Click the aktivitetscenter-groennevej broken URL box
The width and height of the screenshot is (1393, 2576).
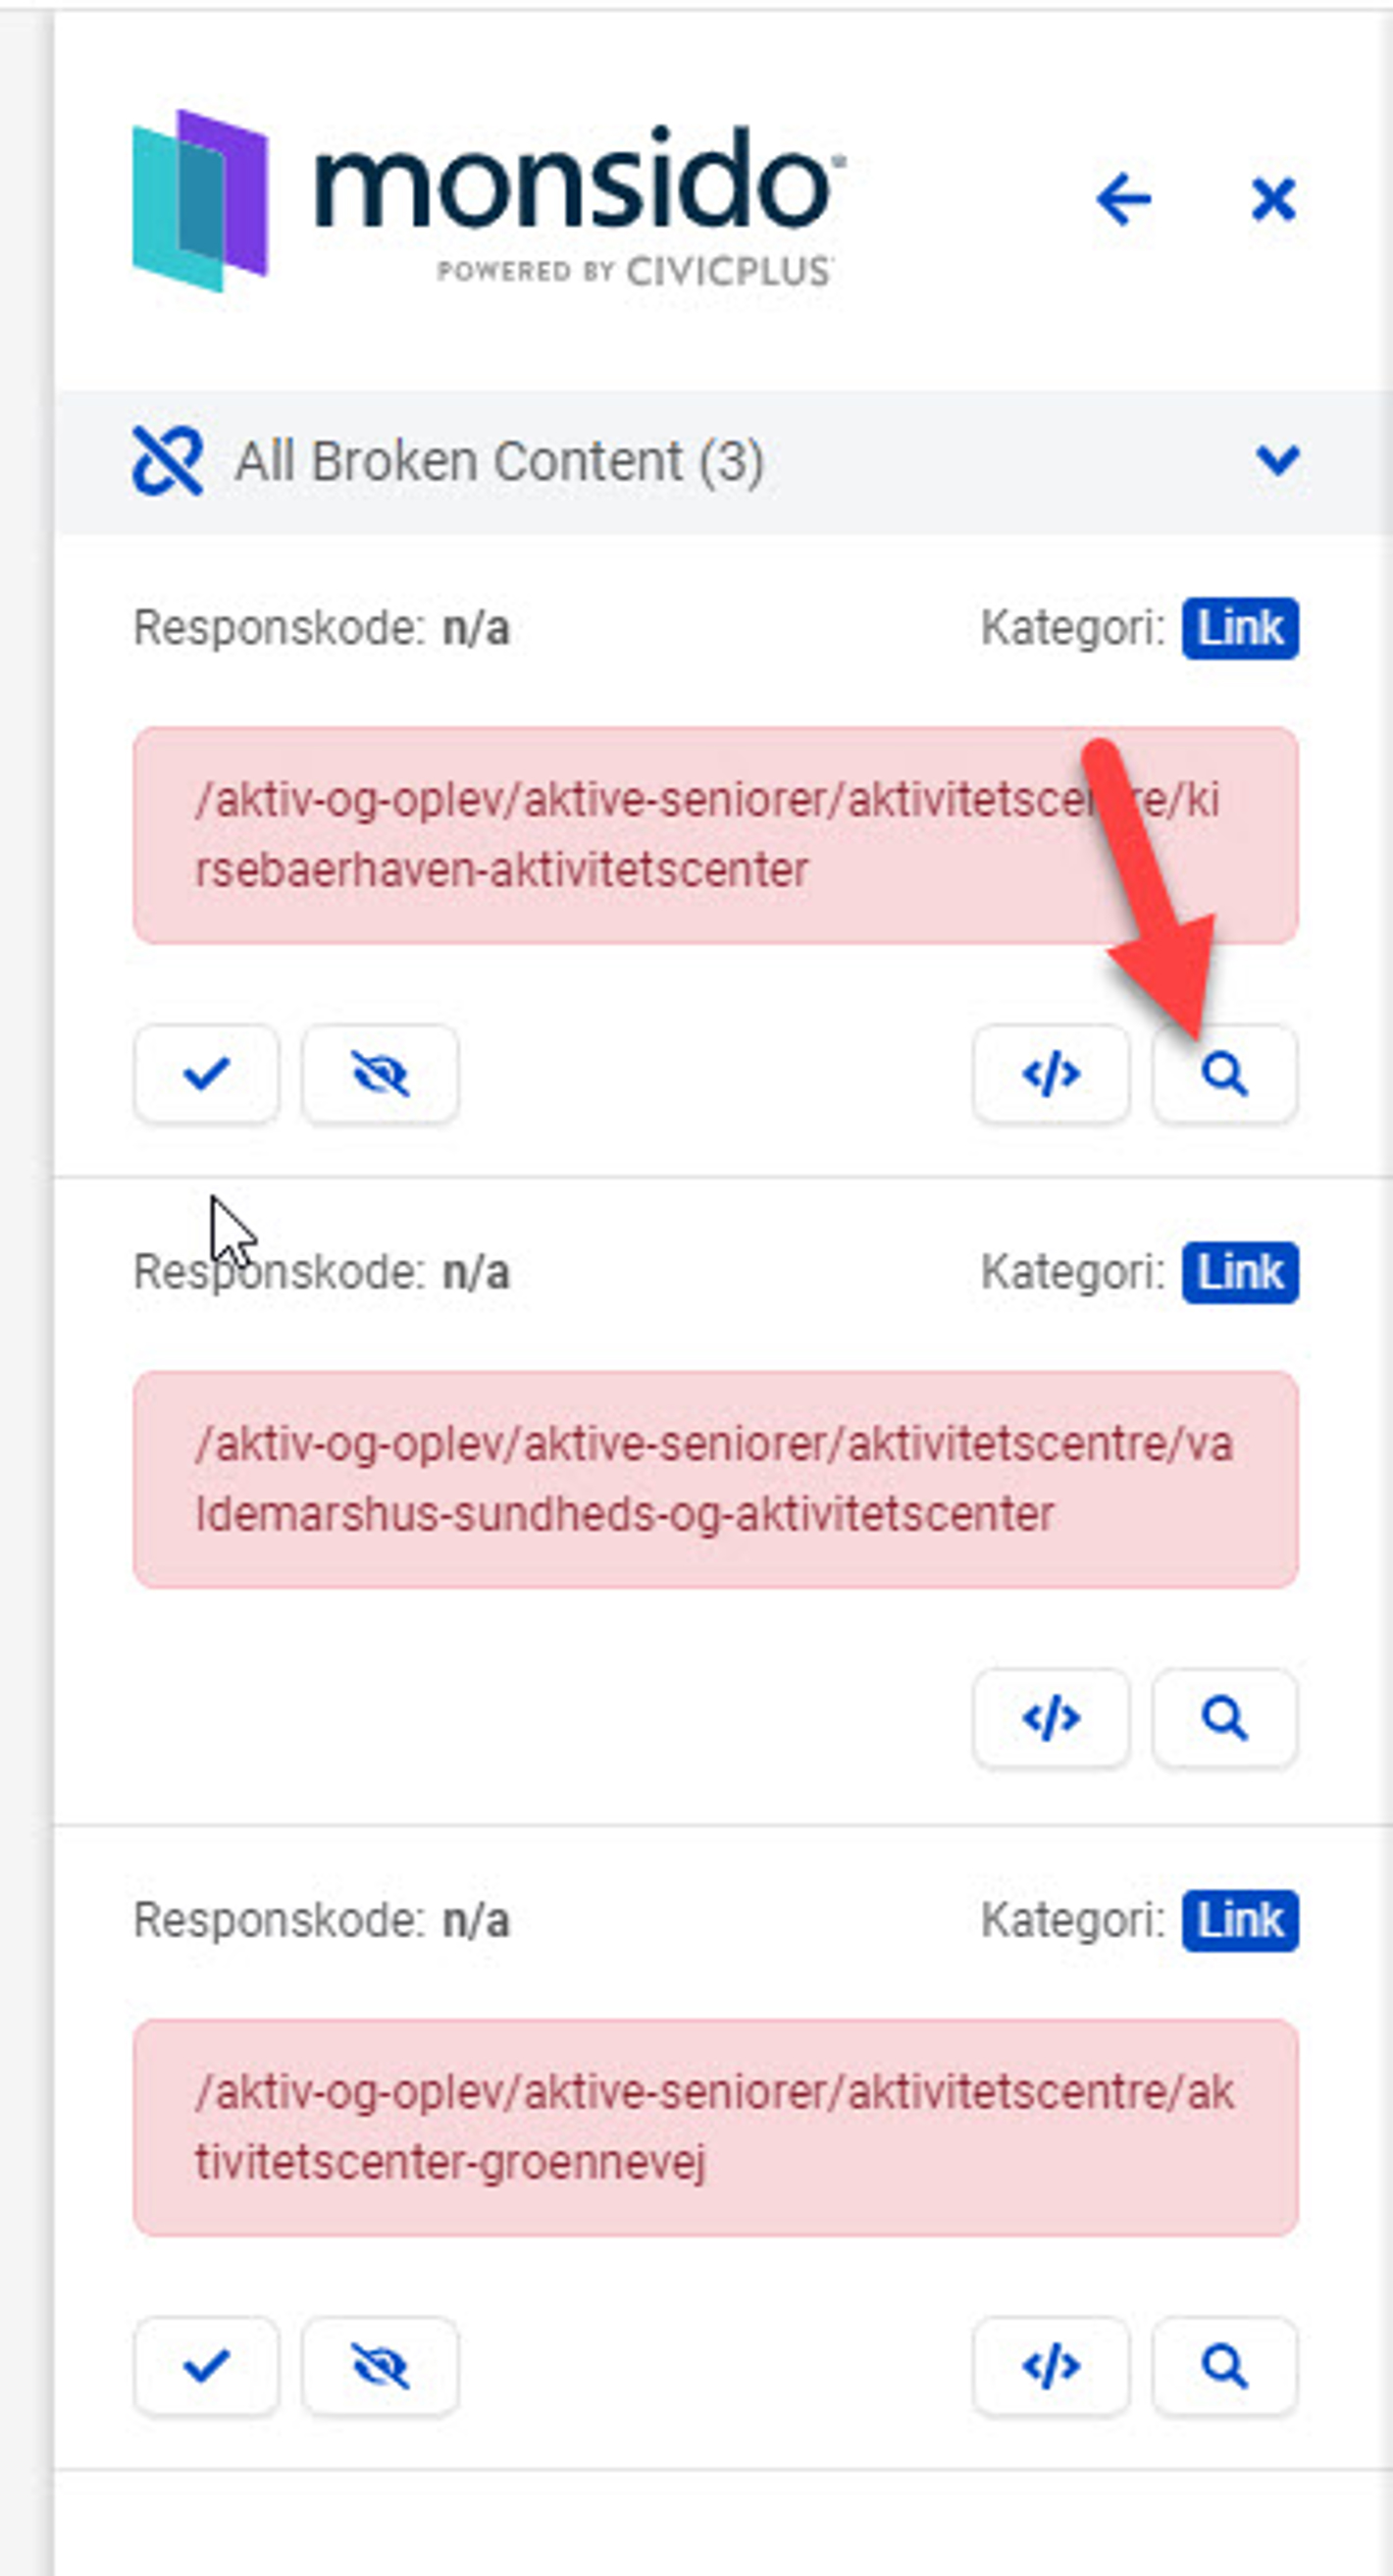coord(716,2127)
